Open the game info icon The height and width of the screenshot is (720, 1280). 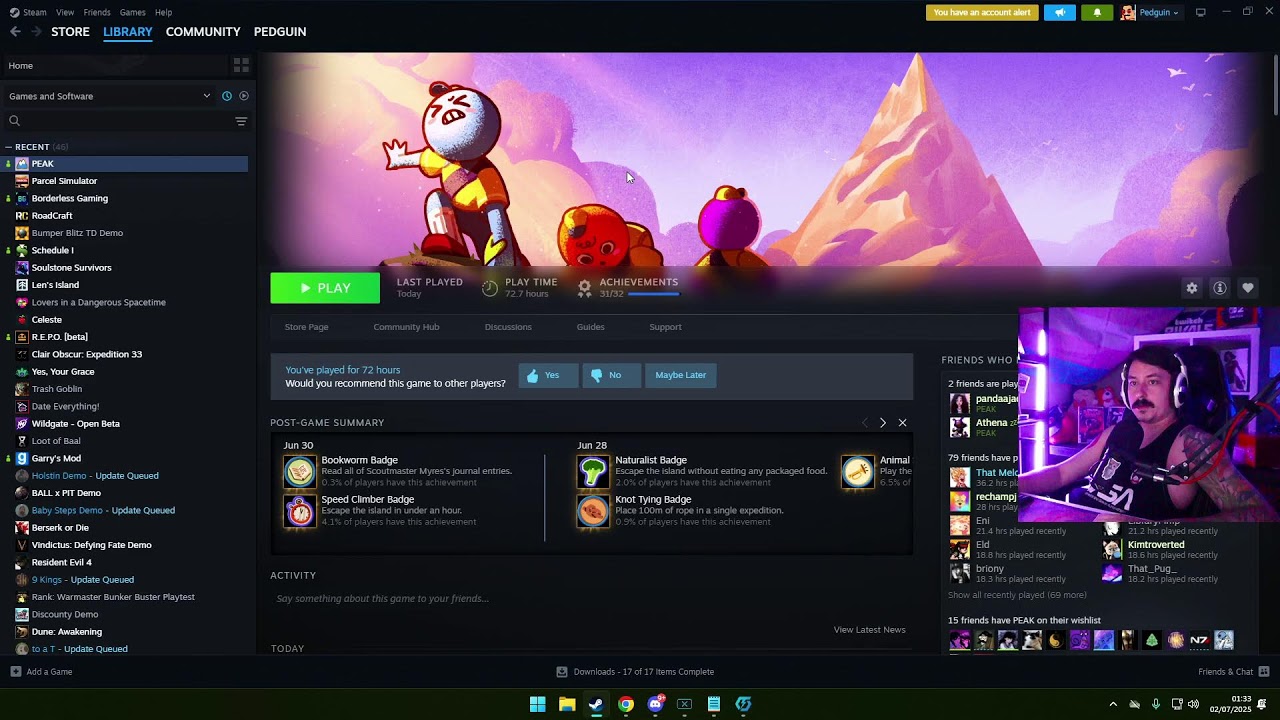(x=1220, y=288)
